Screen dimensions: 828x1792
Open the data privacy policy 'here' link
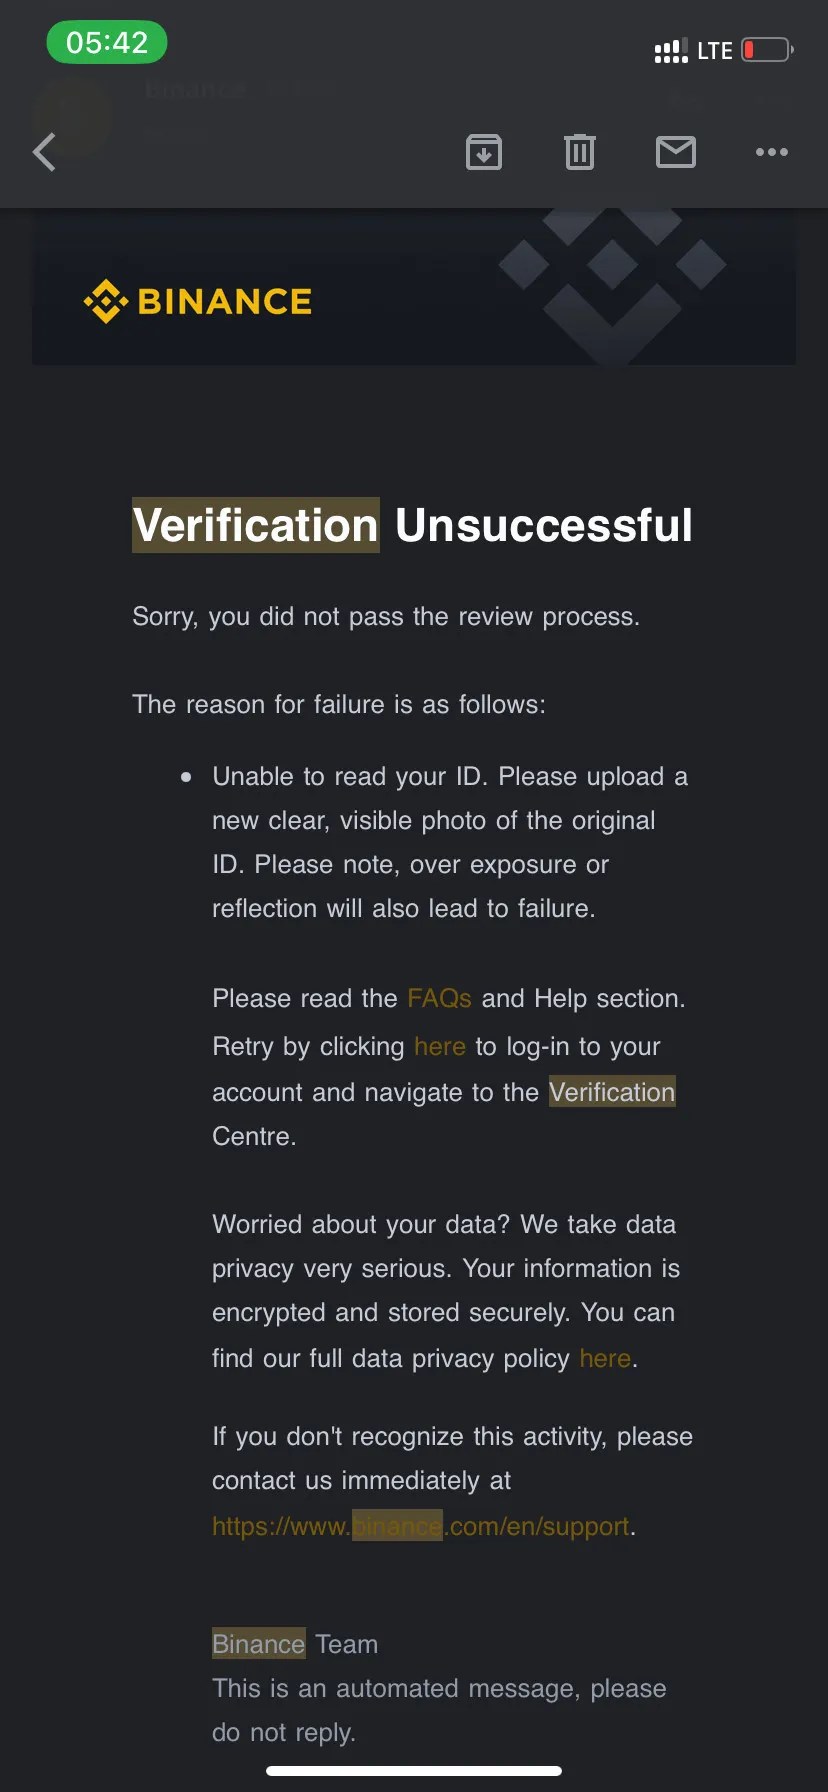click(604, 1357)
